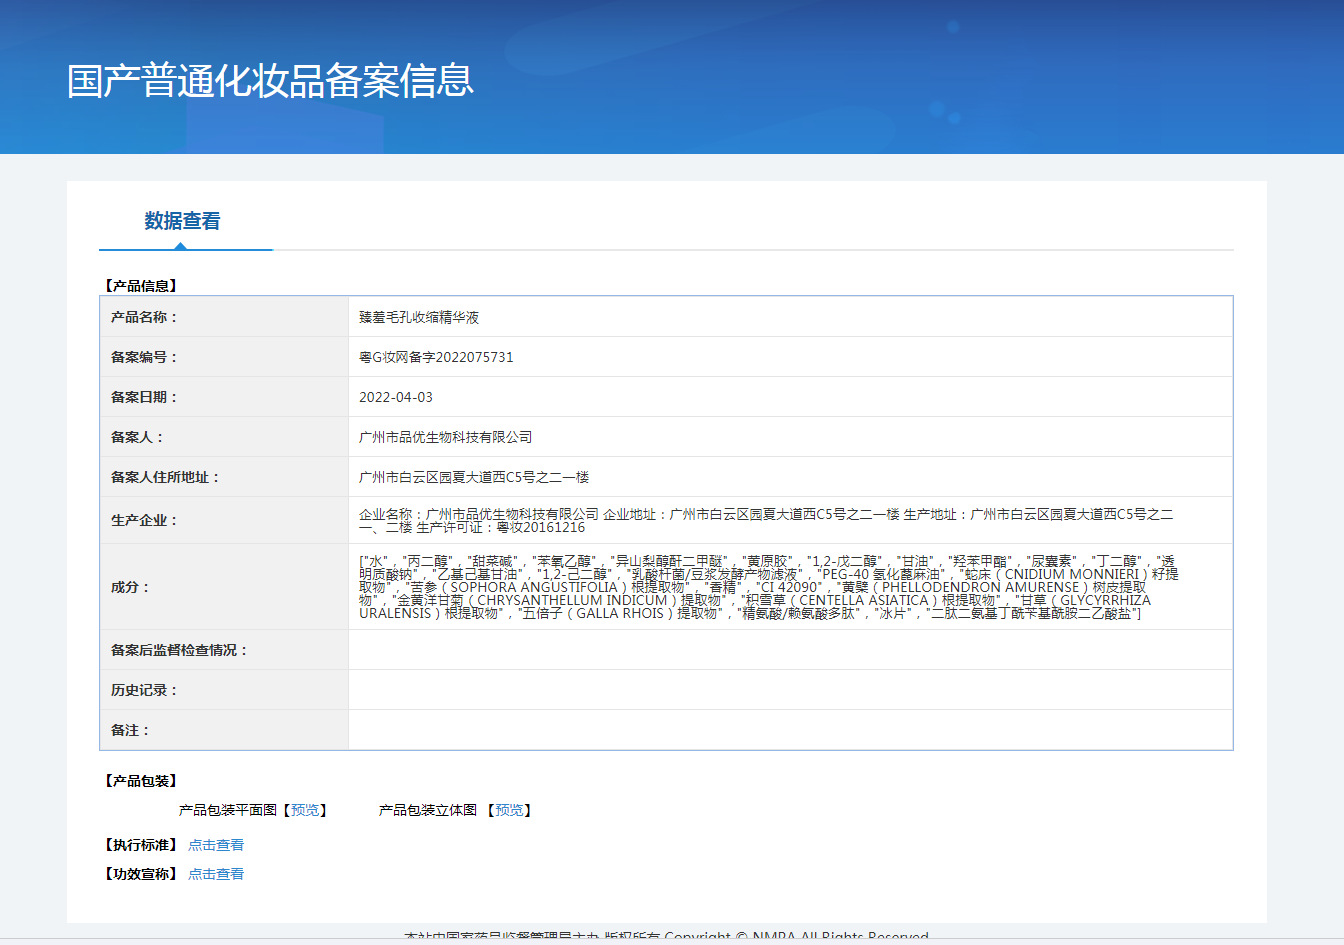1344x945 pixels.
Task: Click the 备案人住所地址 address value
Action: tap(474, 477)
